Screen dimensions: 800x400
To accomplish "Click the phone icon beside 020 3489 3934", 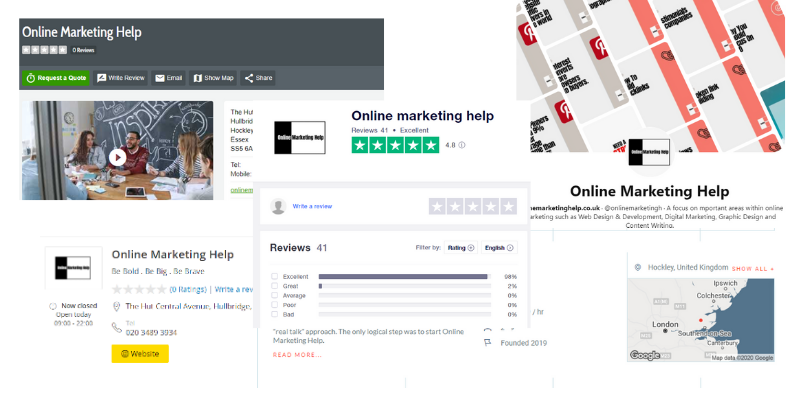I will (116, 327).
